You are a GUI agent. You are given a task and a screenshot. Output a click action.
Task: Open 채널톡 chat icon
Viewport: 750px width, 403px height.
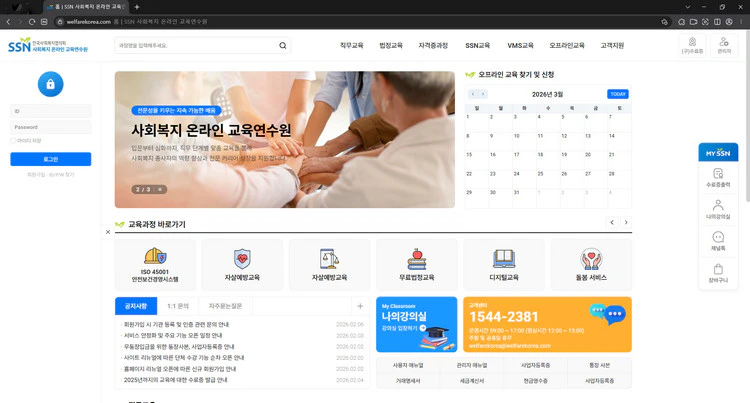click(718, 241)
